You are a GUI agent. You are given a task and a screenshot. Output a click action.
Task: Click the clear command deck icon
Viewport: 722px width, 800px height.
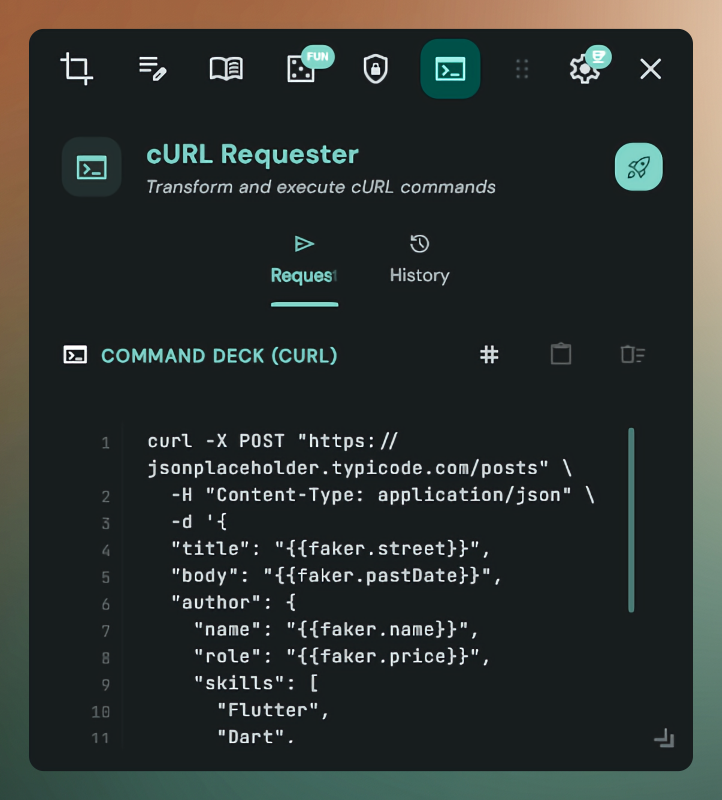pyautogui.click(x=633, y=354)
